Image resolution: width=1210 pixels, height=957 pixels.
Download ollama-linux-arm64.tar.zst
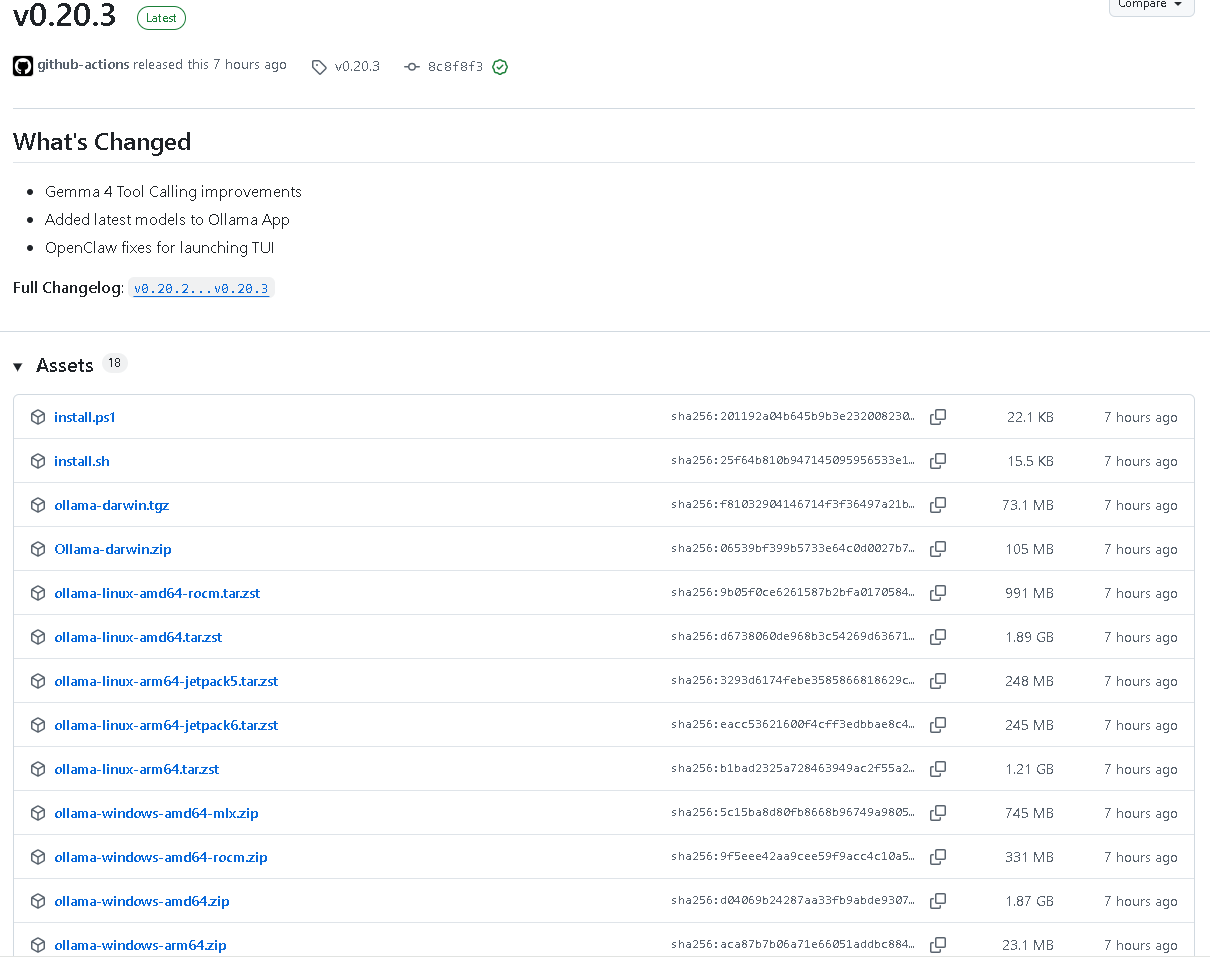137,769
